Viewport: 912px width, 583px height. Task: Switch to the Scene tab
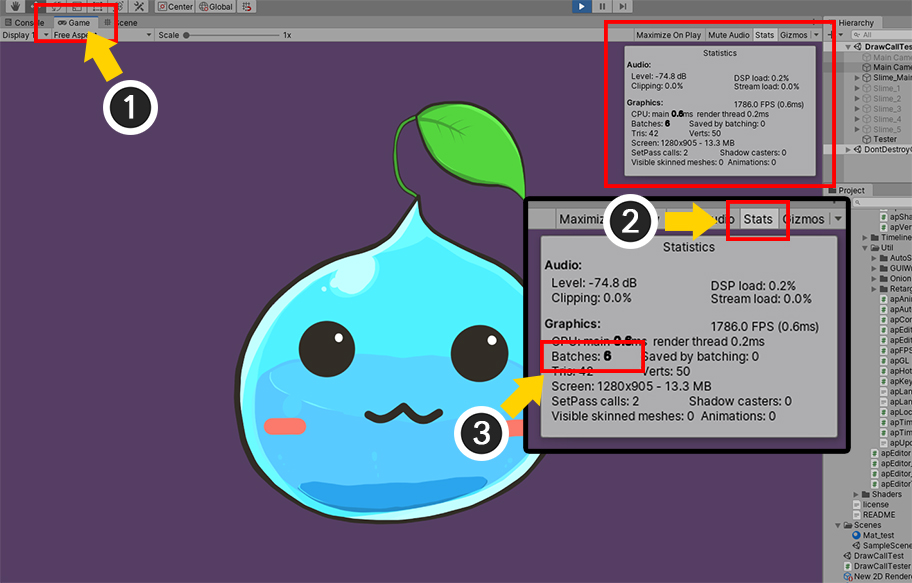pyautogui.click(x=121, y=23)
